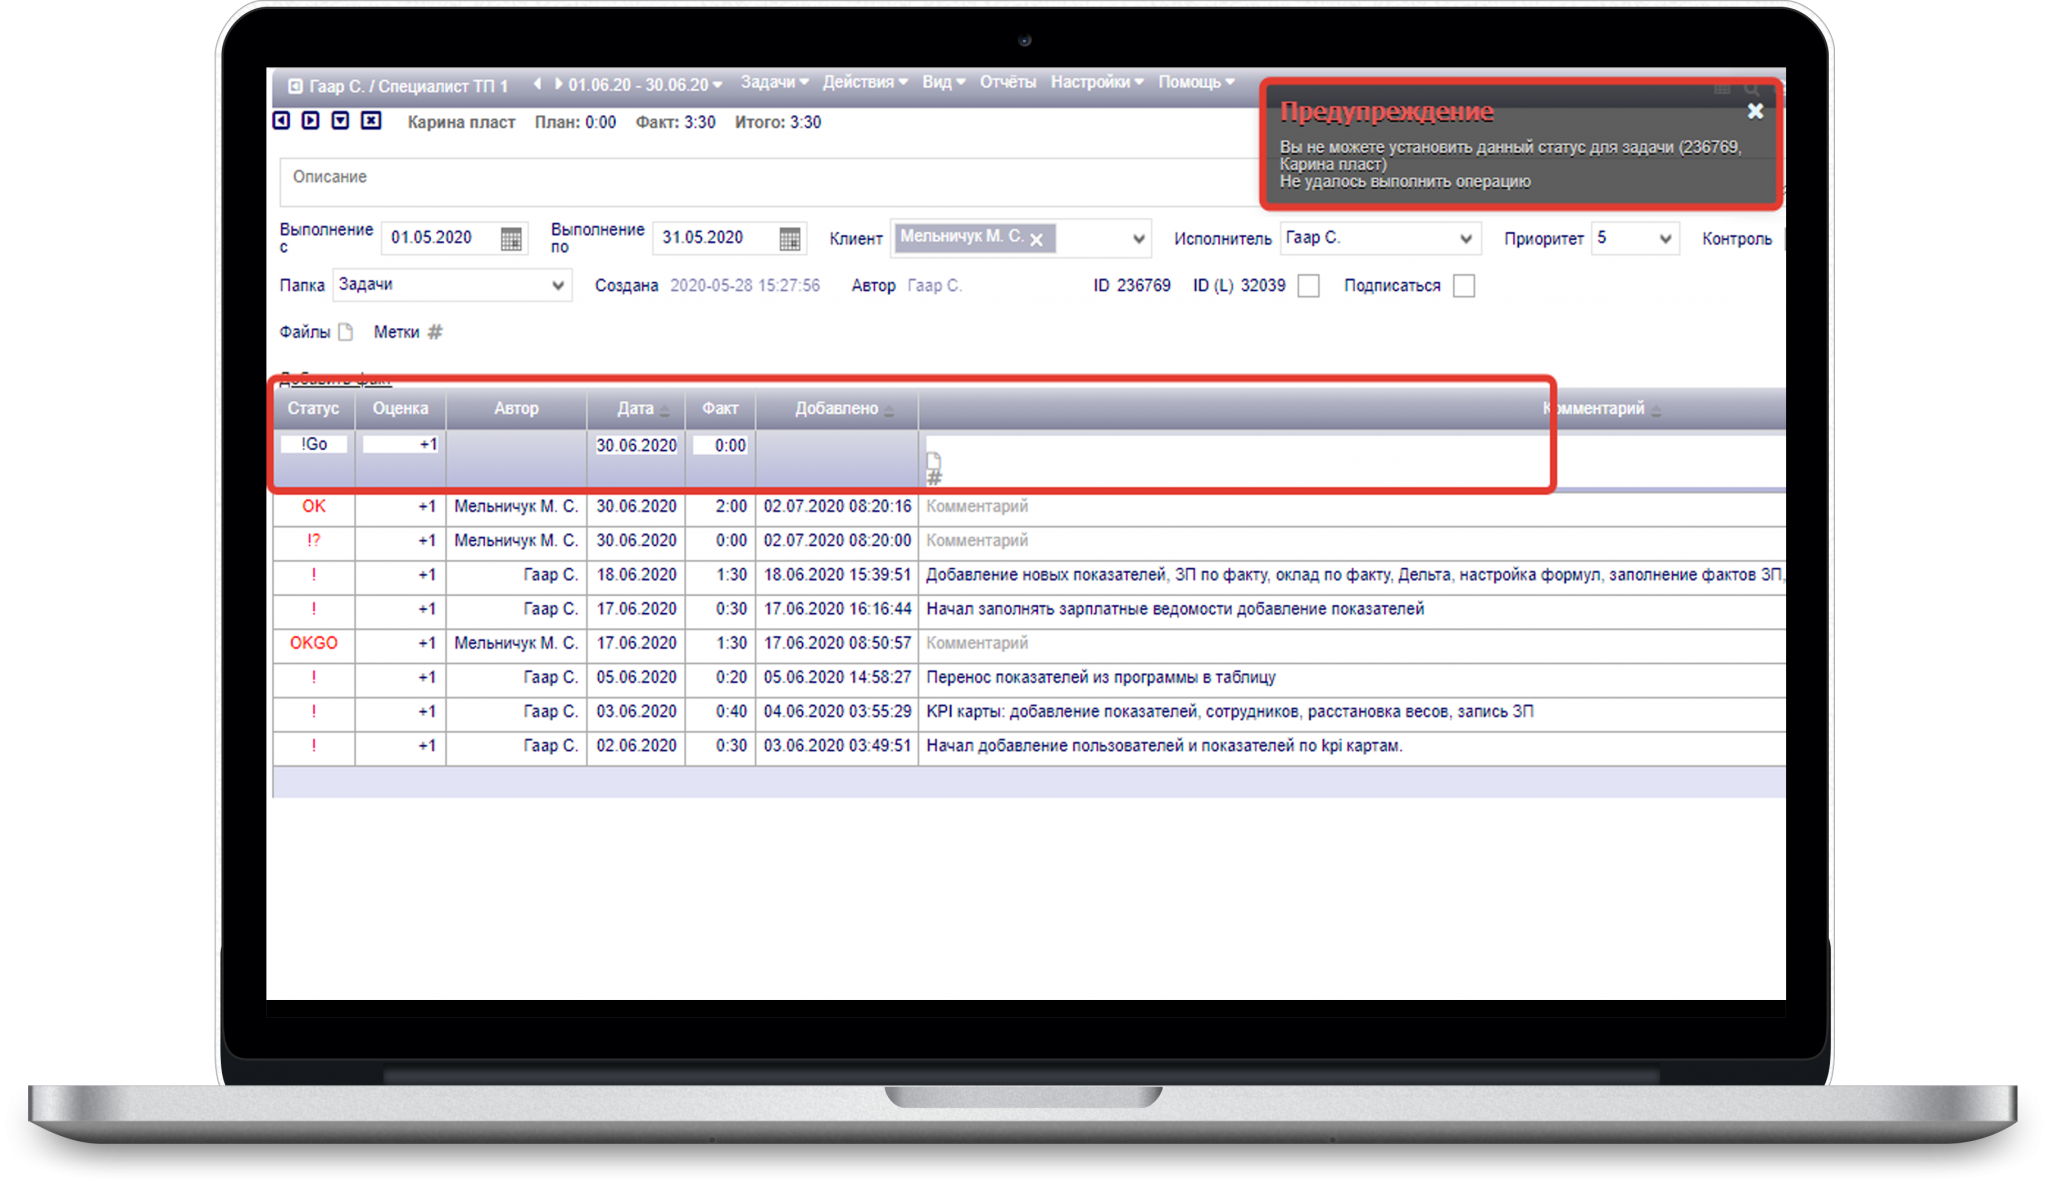Click author link Гаар С.
Image resolution: width=2048 pixels, height=1182 pixels.
(934, 286)
